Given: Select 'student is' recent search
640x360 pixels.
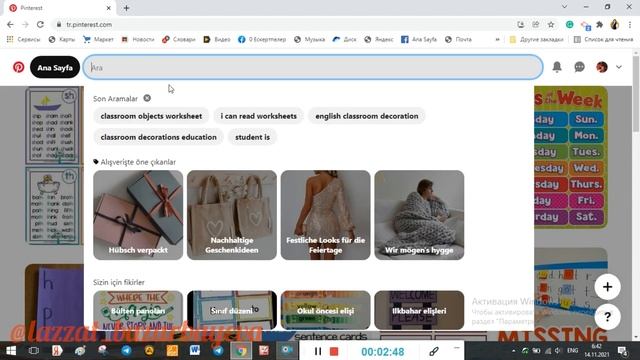Looking at the screenshot, I should click(252, 137).
